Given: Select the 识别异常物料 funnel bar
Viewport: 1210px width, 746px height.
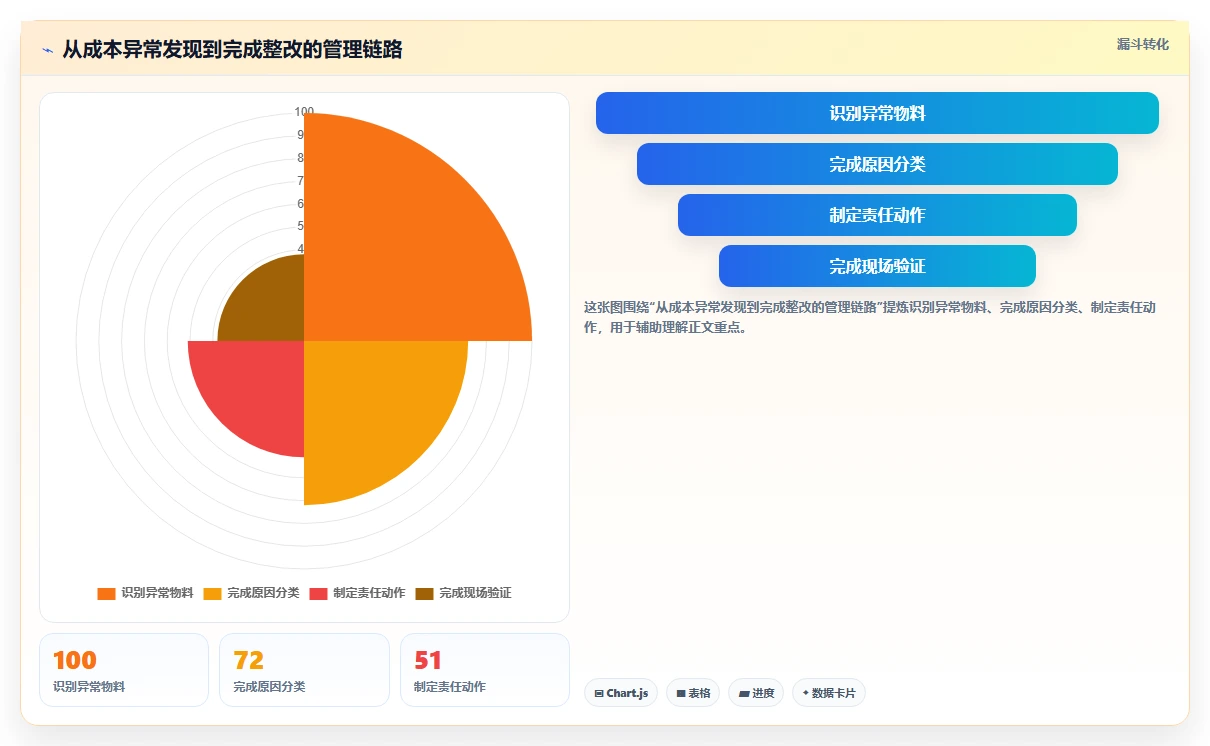Looking at the screenshot, I should tap(877, 113).
